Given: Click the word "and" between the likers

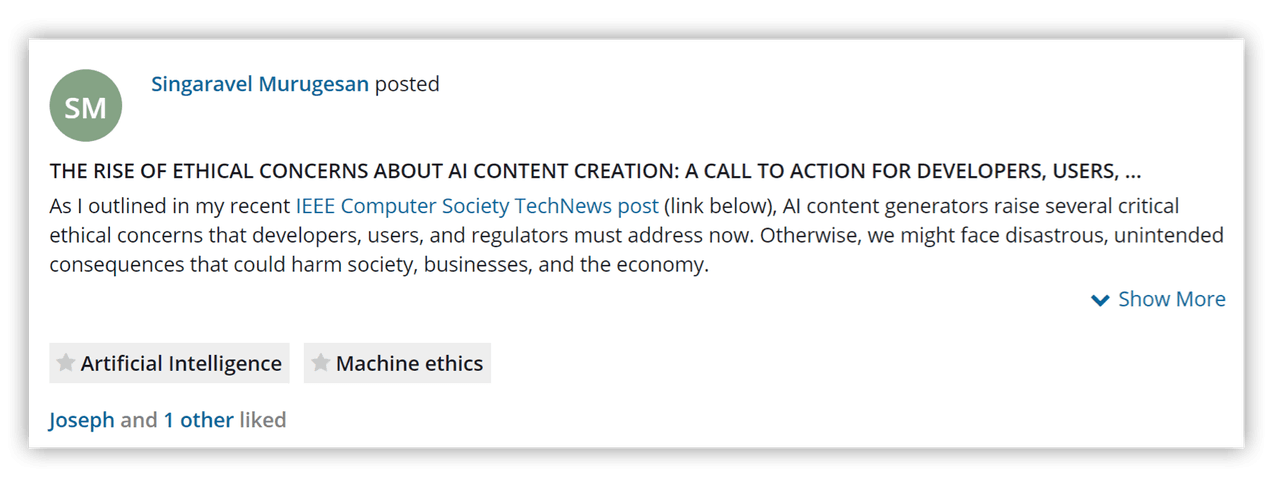Looking at the screenshot, I should (139, 420).
